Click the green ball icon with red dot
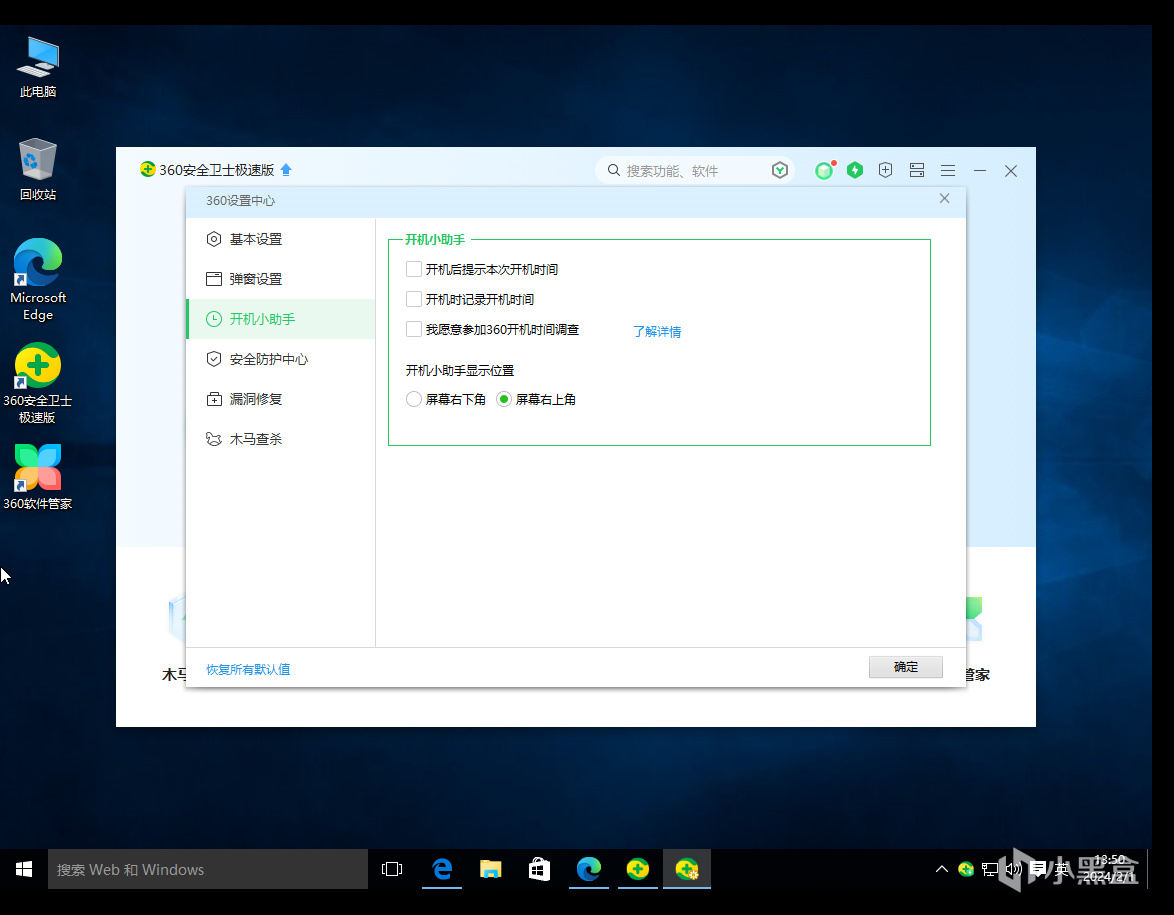Viewport: 1174px width, 915px height. [824, 170]
